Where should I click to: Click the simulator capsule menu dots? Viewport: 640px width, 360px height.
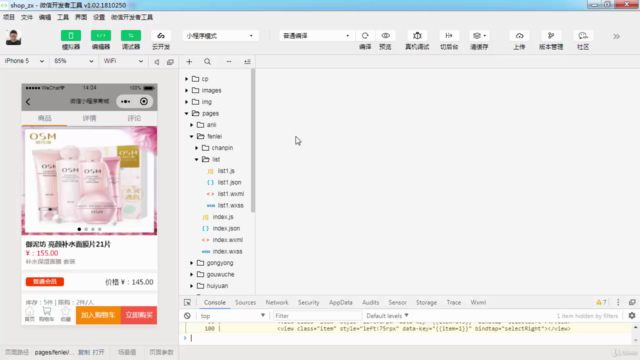pyautogui.click(x=126, y=102)
